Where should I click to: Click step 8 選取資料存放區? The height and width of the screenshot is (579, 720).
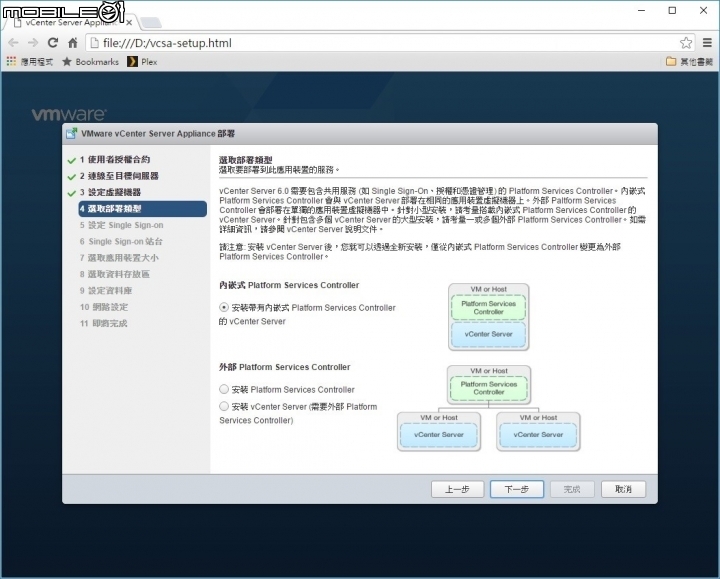(x=115, y=274)
